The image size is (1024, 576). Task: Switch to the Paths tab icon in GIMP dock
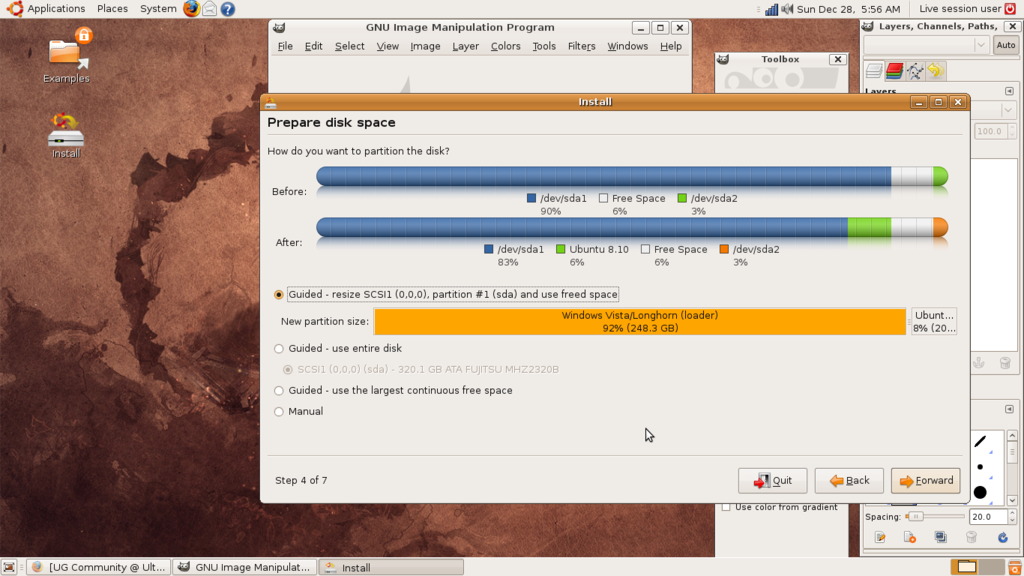click(915, 71)
